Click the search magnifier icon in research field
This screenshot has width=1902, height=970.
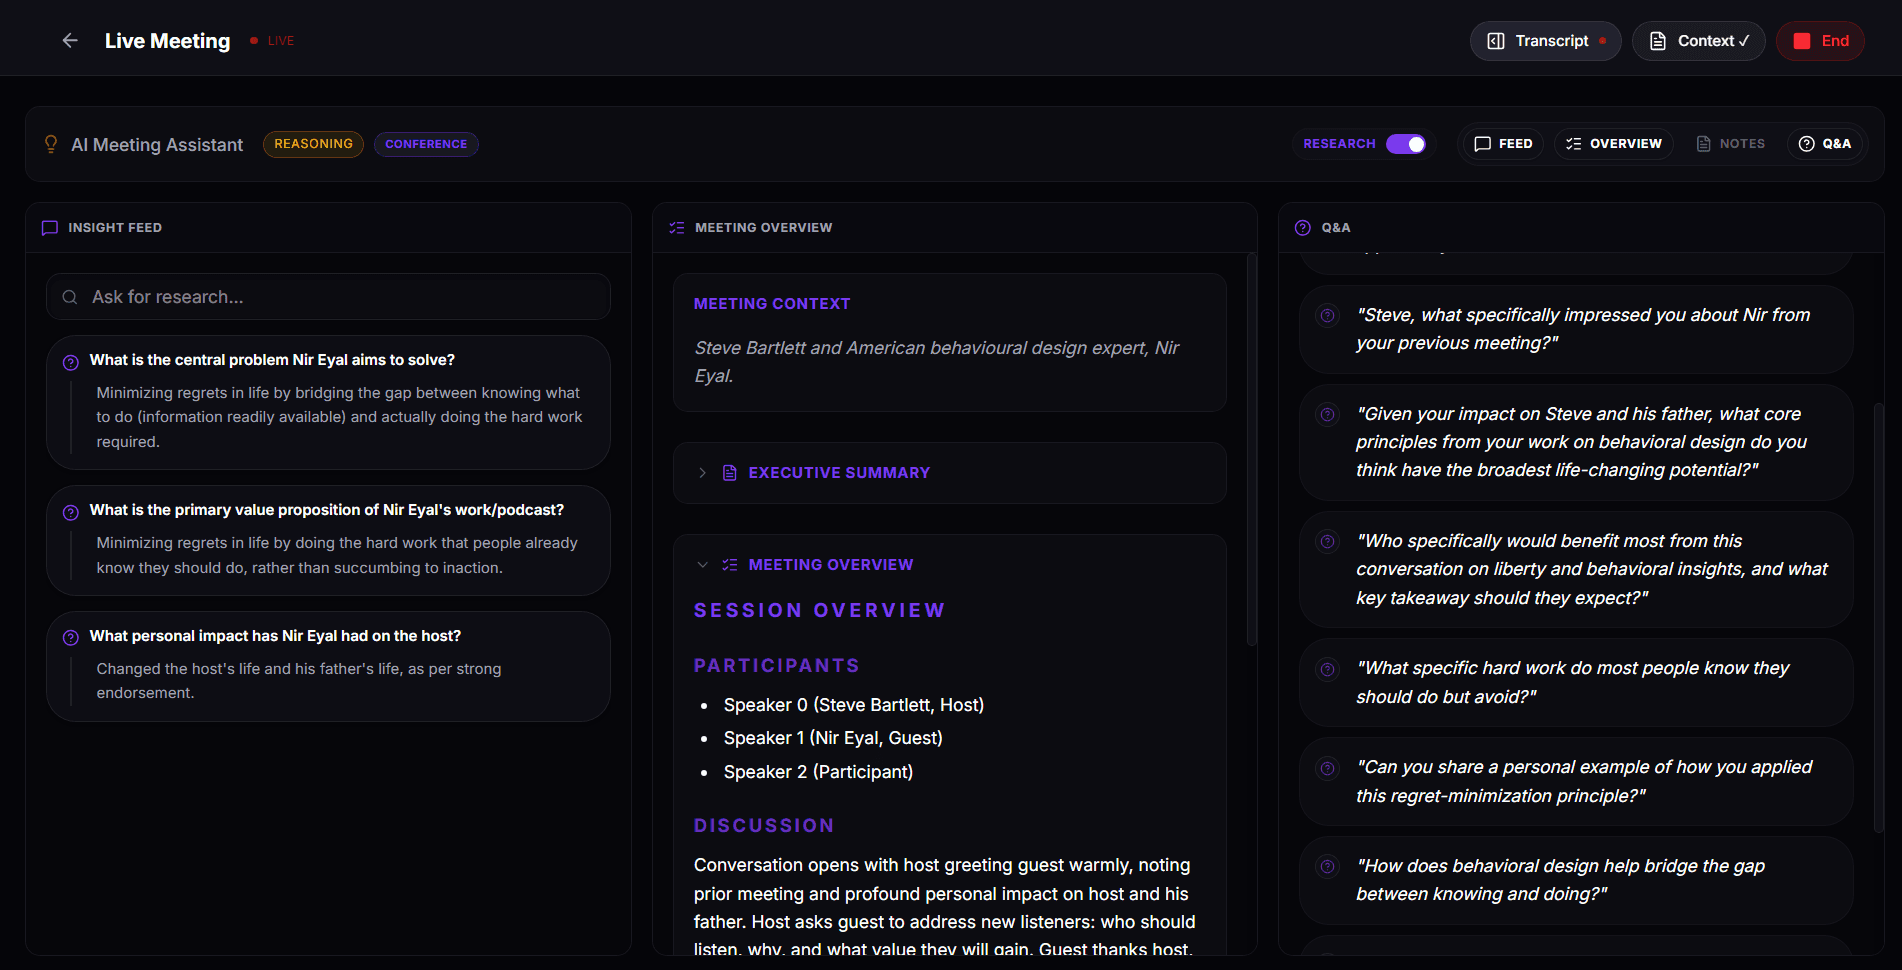[70, 297]
